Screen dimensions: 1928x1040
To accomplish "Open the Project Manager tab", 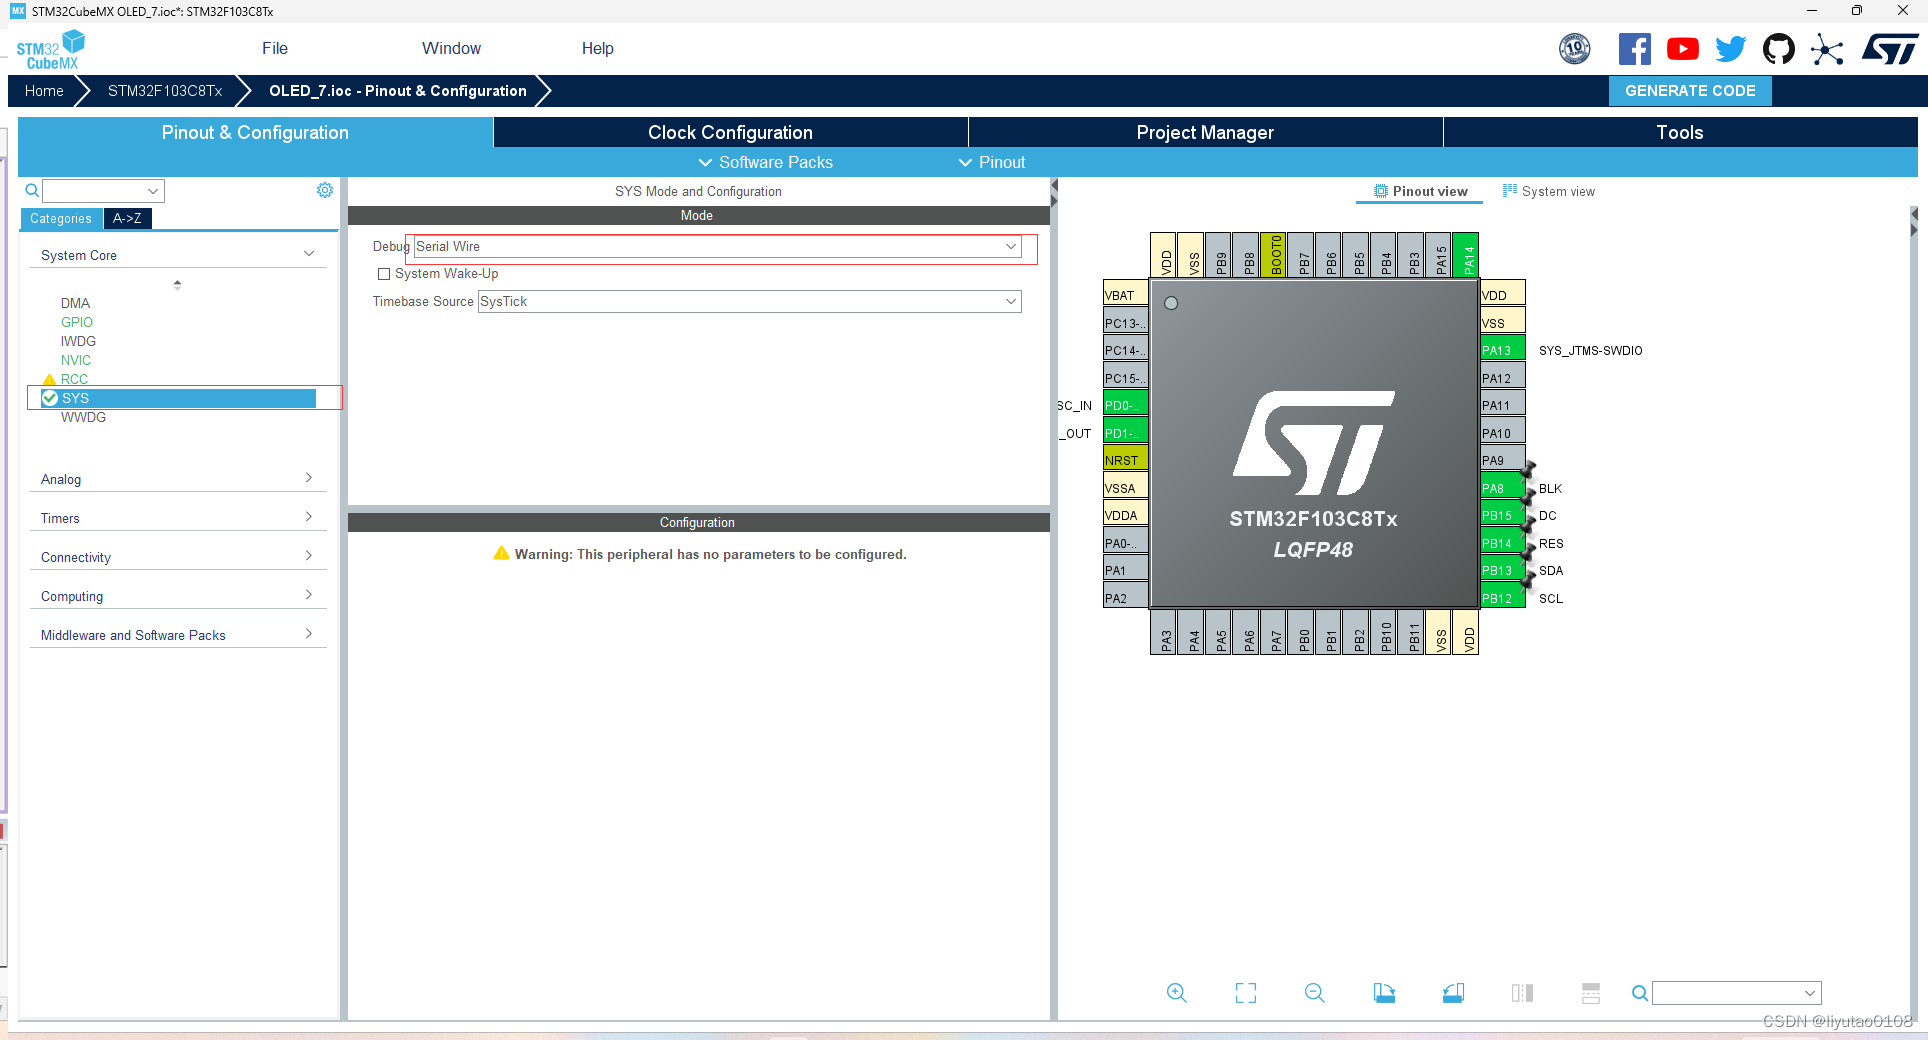I will (x=1204, y=132).
